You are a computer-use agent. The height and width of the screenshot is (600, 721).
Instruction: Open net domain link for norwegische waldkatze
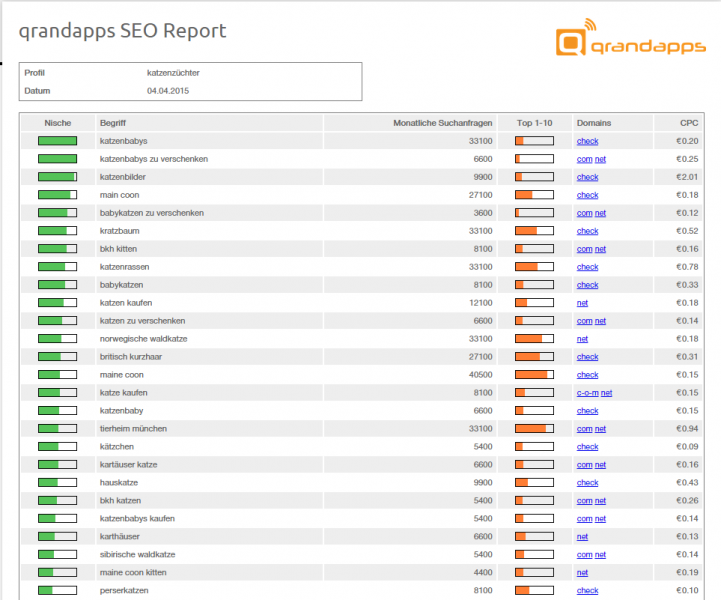(x=582, y=339)
